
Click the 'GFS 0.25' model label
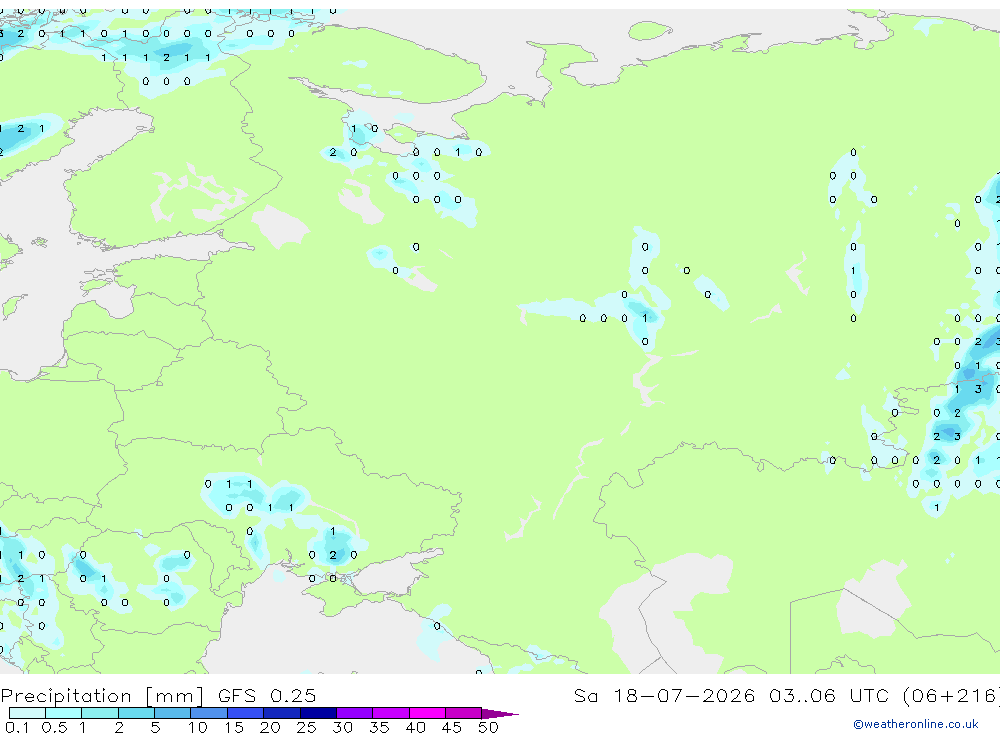(x=267, y=695)
